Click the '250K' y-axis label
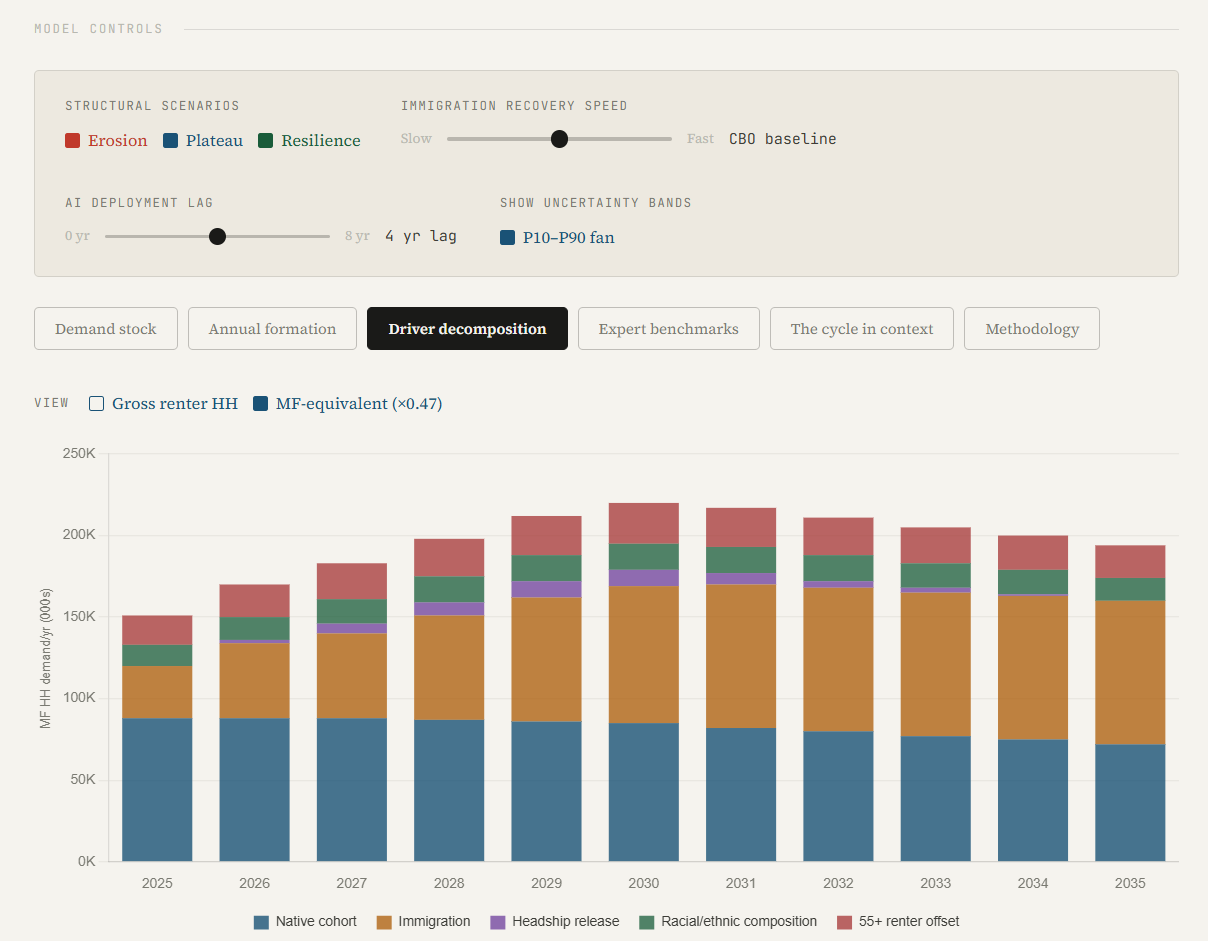 pos(79,453)
